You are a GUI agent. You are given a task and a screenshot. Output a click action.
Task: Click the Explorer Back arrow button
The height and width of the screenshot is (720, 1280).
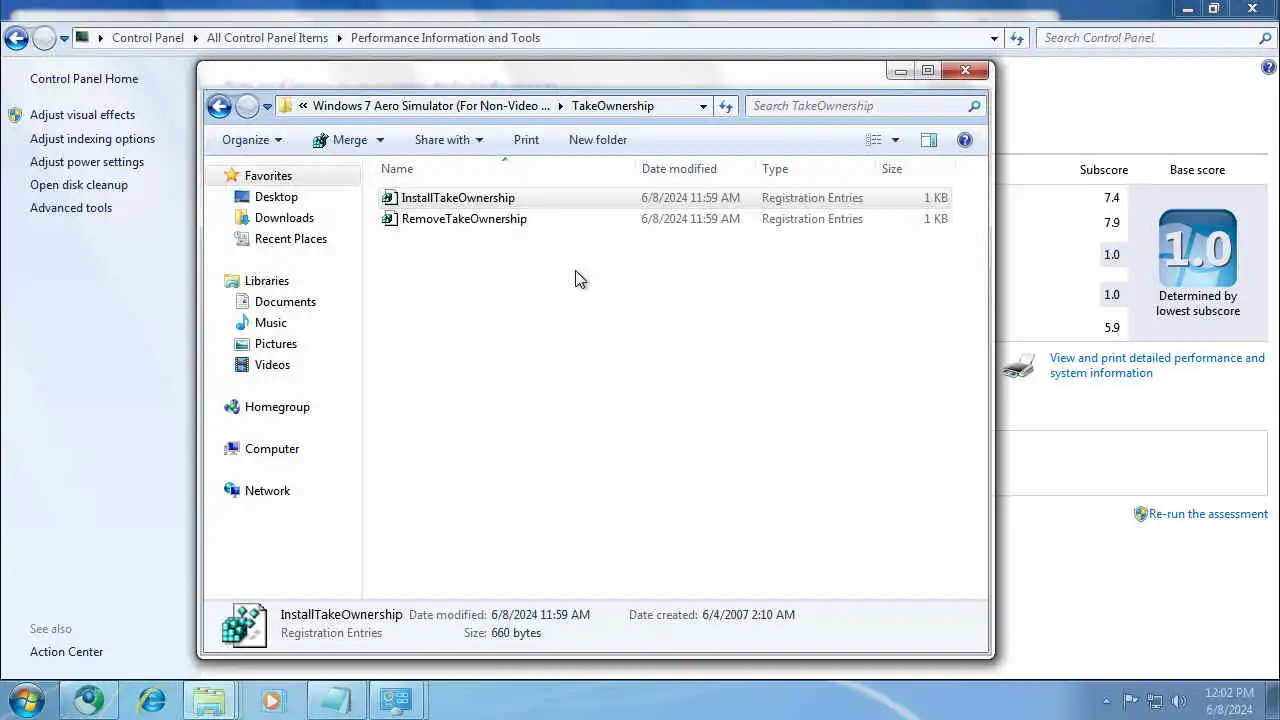[219, 106]
